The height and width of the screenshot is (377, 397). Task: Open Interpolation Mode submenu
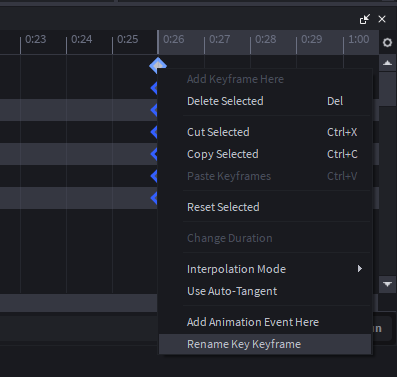coord(265,269)
